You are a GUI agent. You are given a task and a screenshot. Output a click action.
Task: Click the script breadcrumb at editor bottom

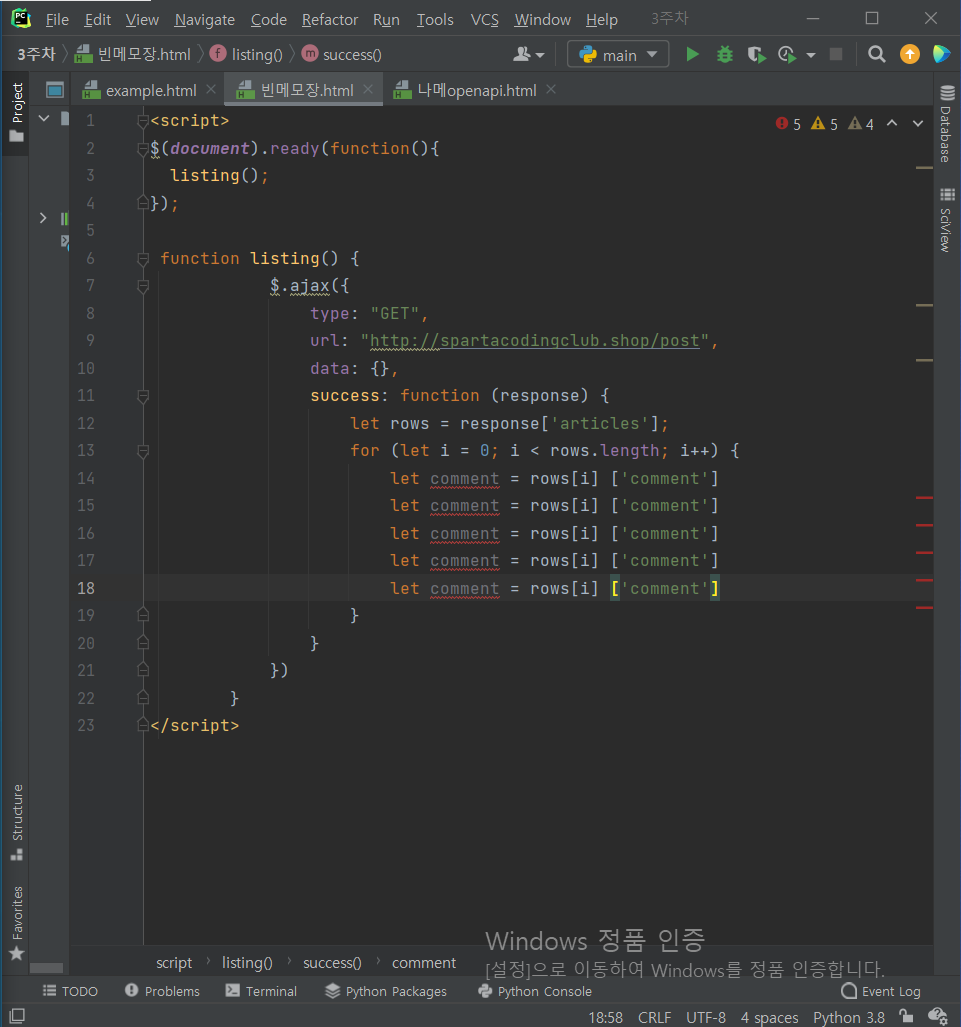point(174,963)
